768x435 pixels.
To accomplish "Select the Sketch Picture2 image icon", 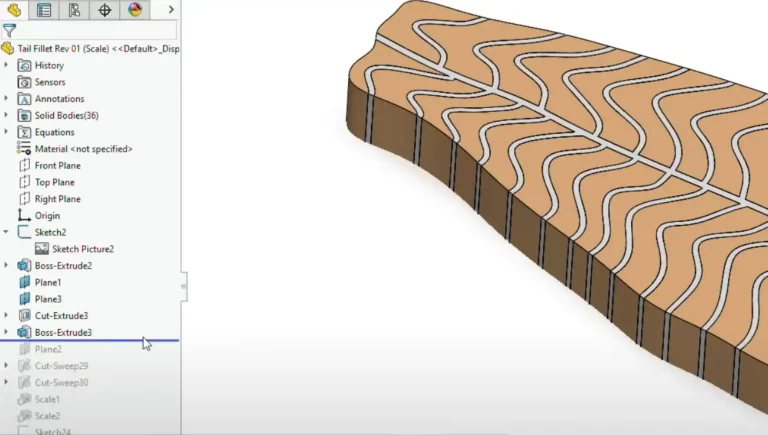I will pyautogui.click(x=41, y=249).
